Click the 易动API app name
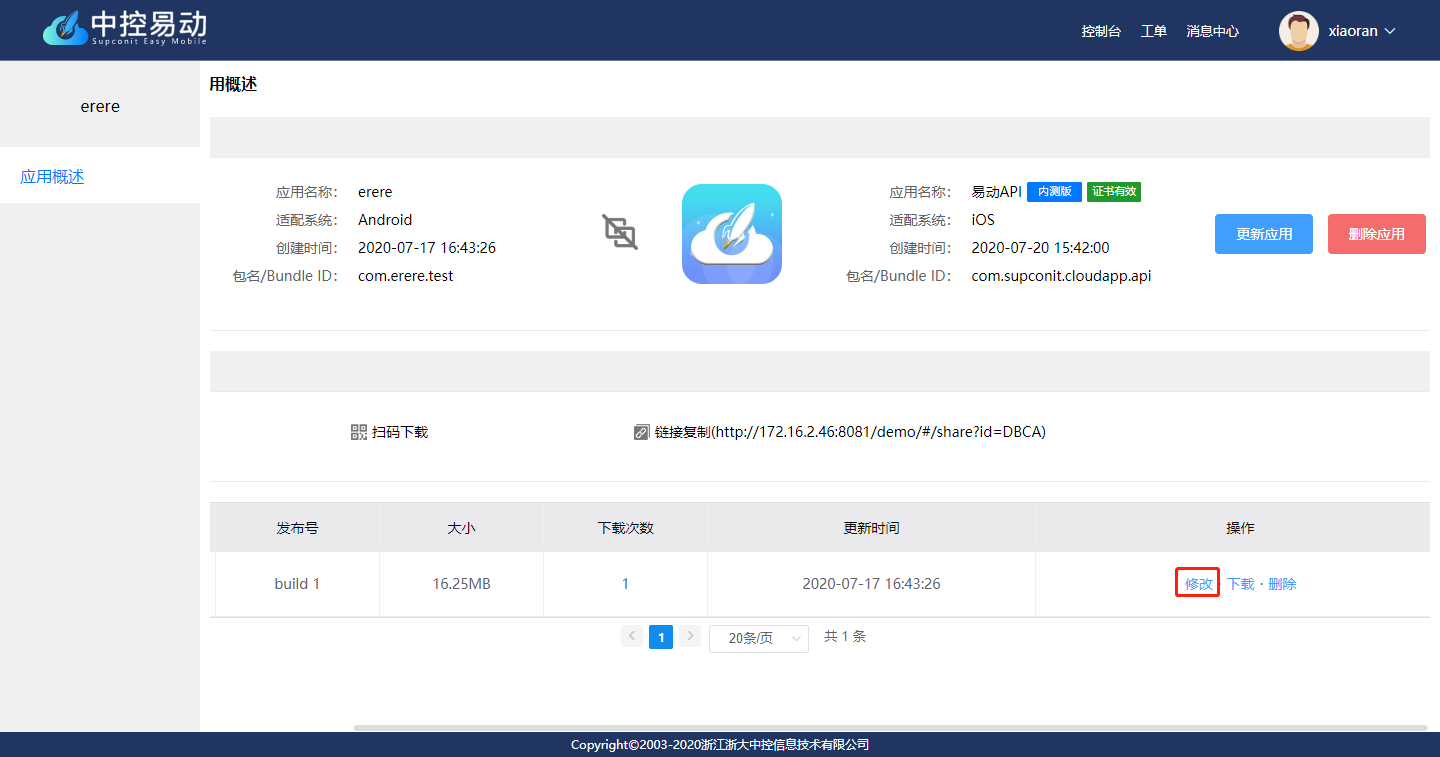 click(996, 192)
